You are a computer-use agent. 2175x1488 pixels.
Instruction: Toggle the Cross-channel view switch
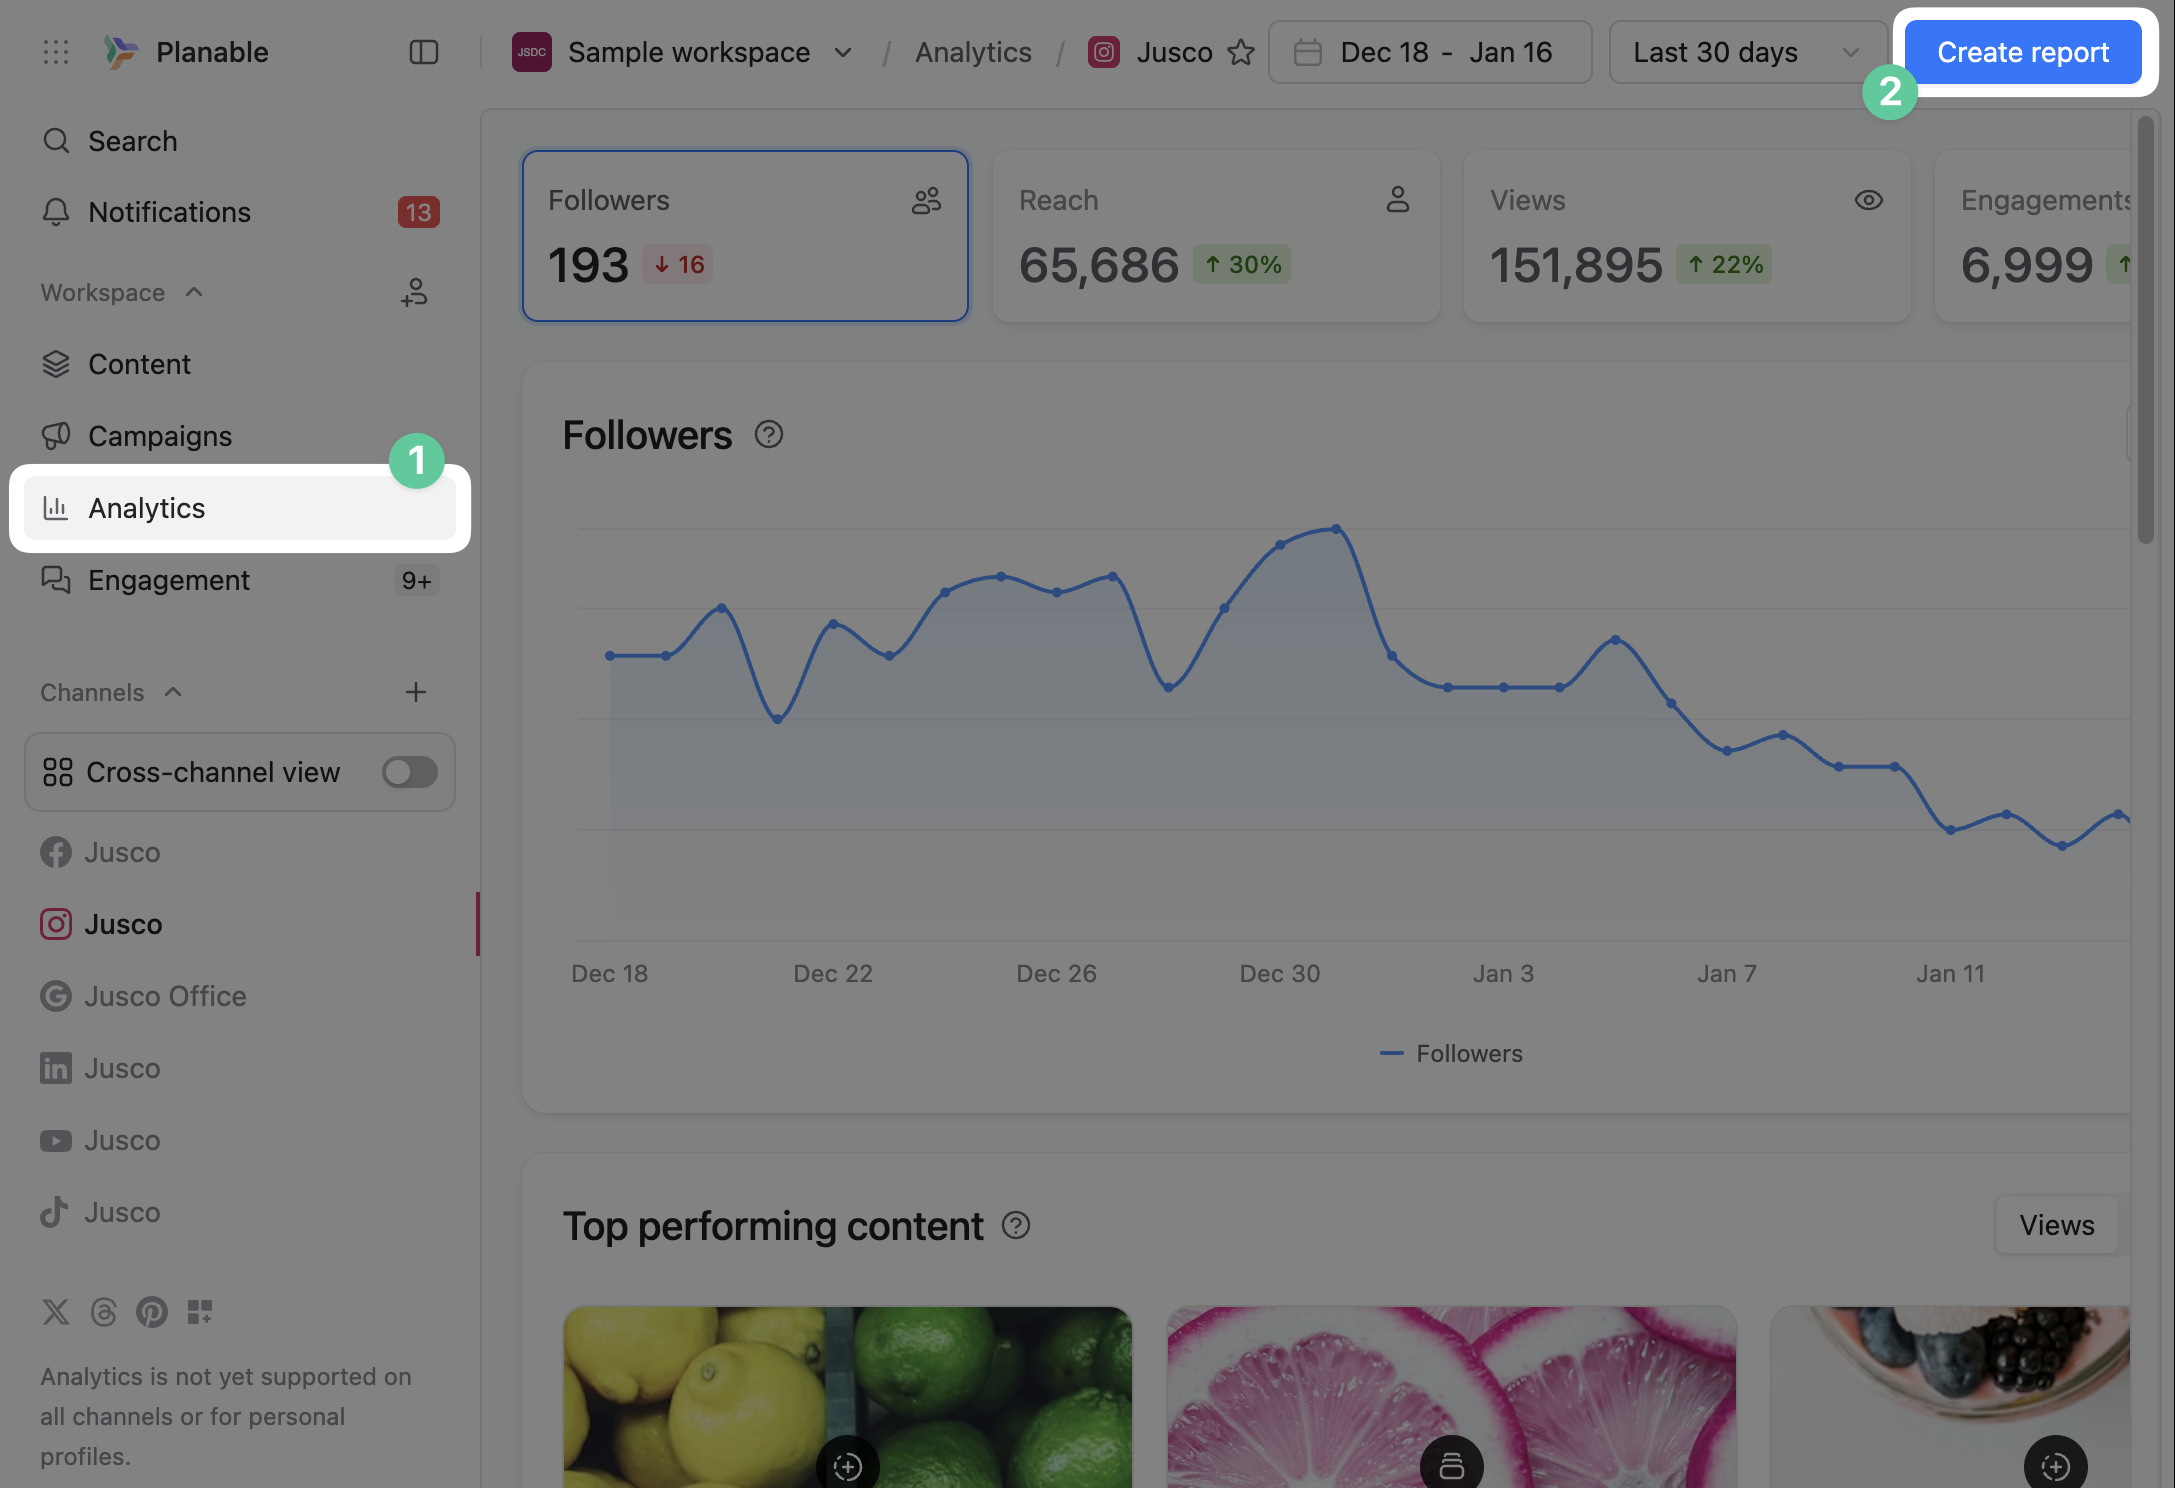(409, 772)
